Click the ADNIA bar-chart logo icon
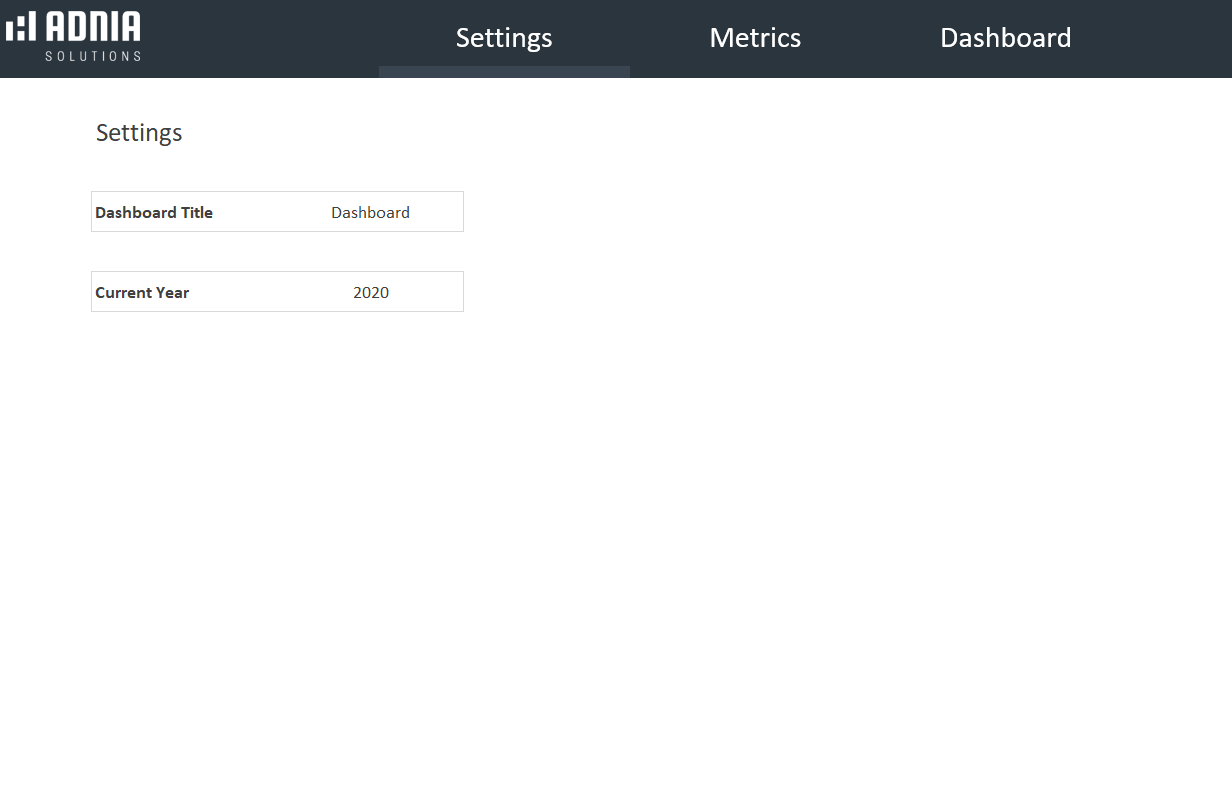 [x=21, y=27]
